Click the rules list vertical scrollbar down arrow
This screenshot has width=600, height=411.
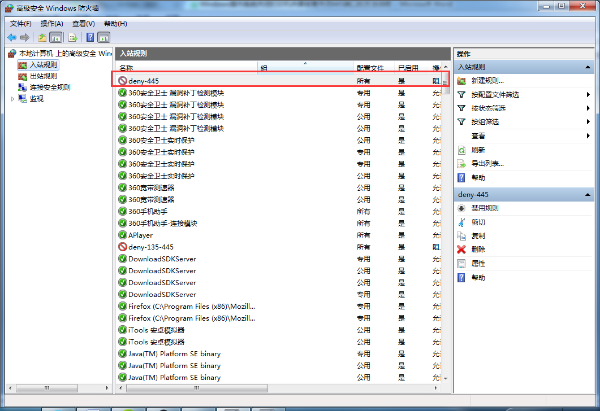[x=445, y=378]
